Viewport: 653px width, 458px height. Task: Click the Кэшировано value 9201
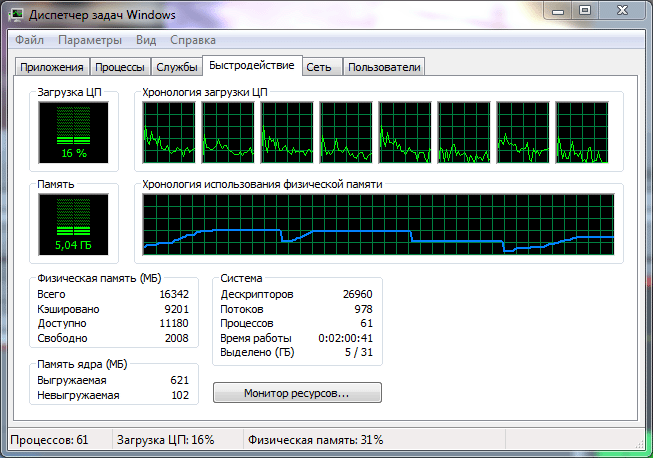[x=177, y=309]
